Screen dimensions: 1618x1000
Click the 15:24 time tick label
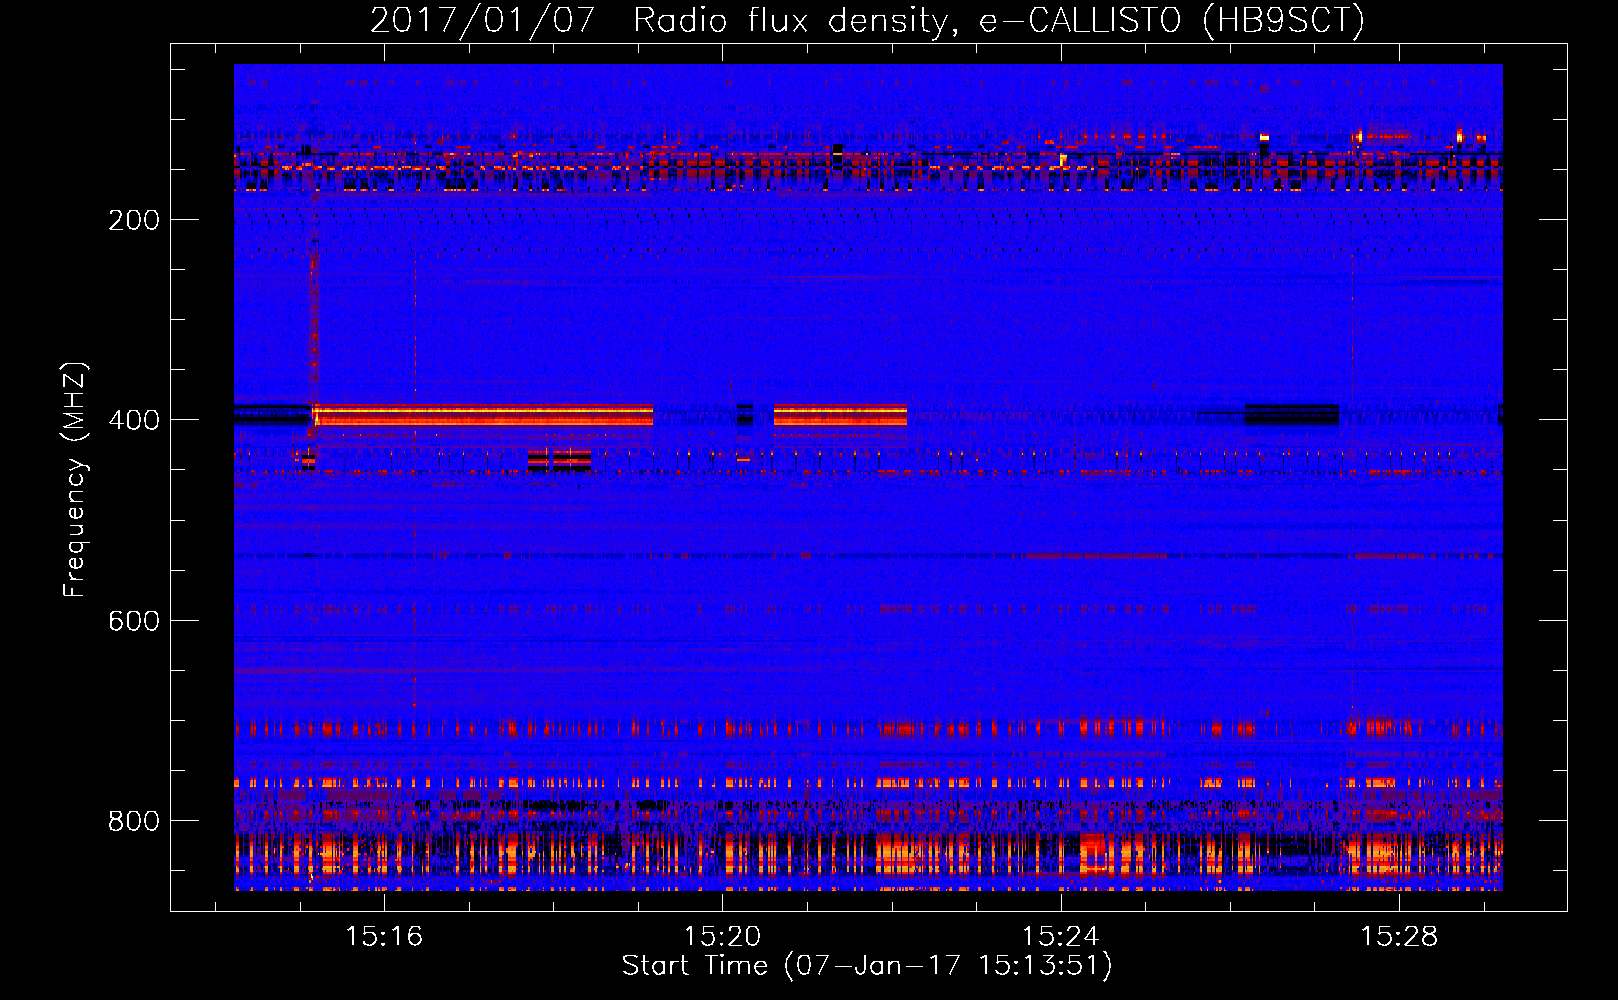(1060, 937)
